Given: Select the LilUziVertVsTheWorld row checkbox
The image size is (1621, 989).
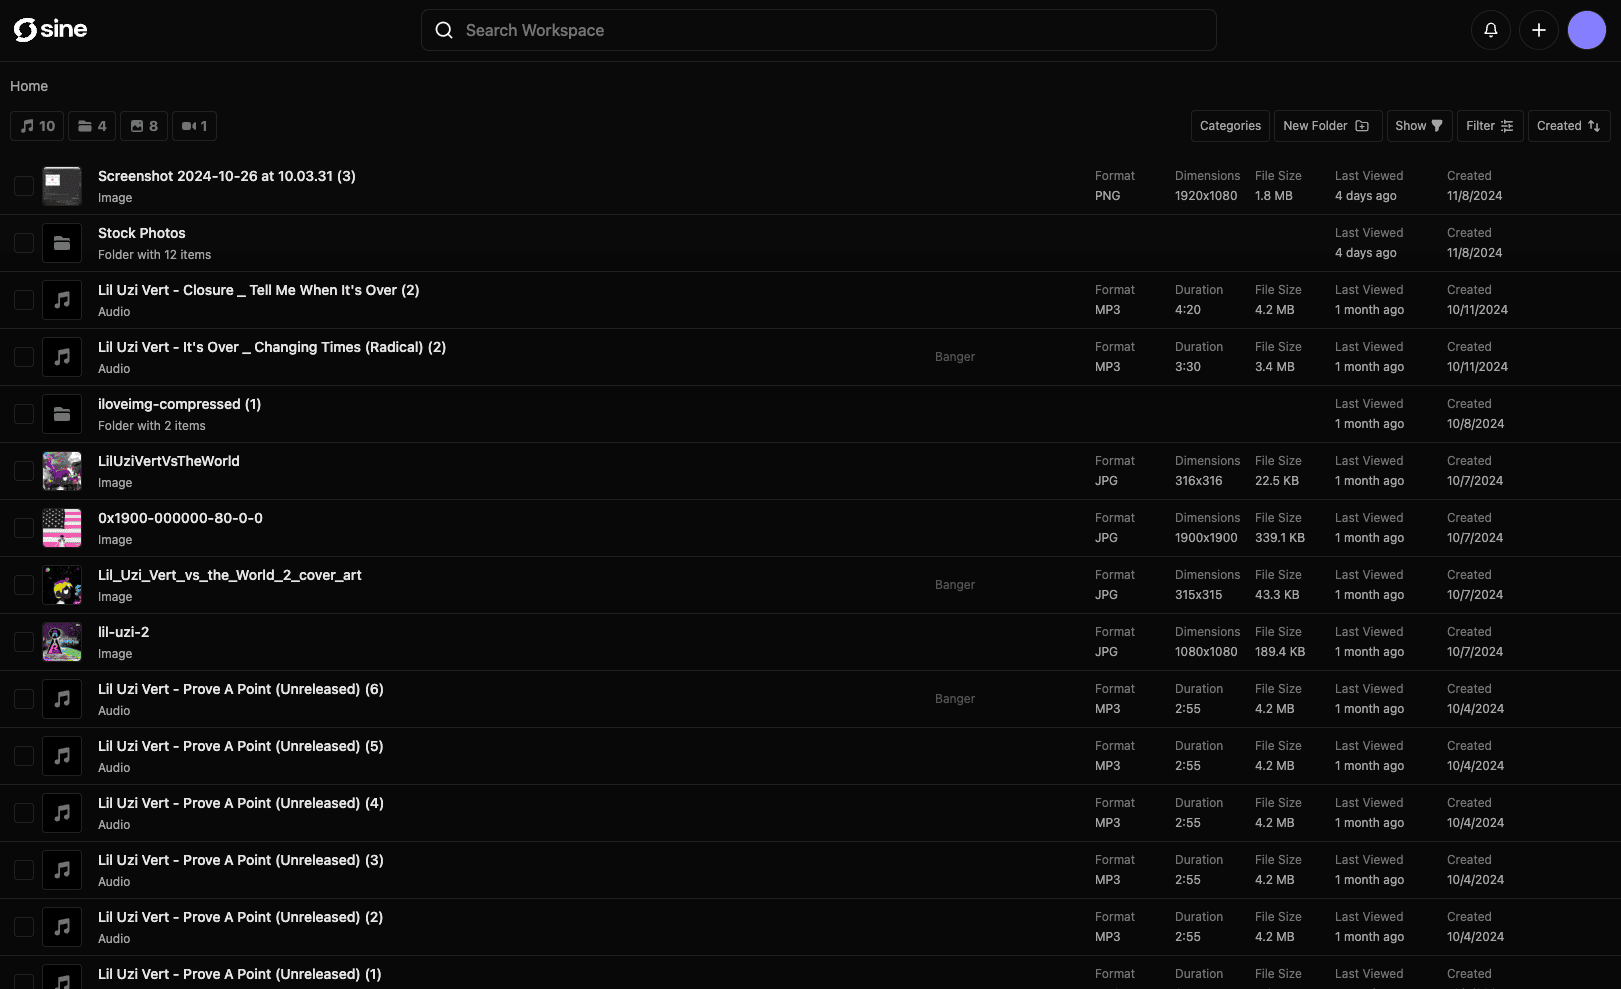Looking at the screenshot, I should pyautogui.click(x=24, y=471).
